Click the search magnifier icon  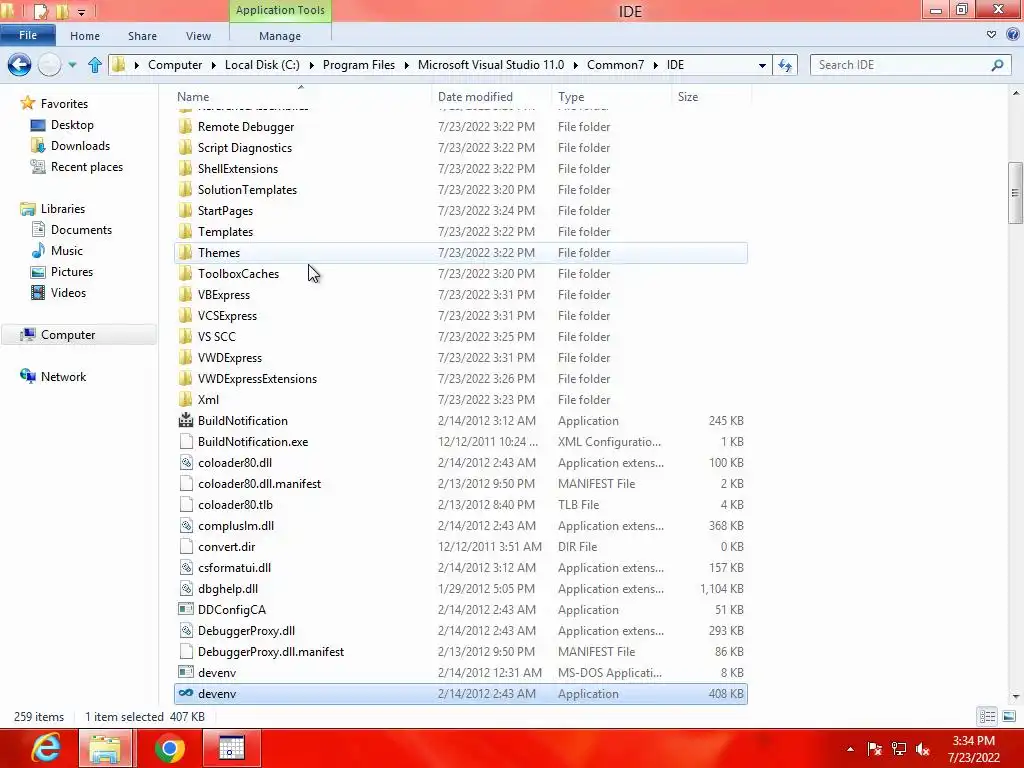(x=997, y=65)
